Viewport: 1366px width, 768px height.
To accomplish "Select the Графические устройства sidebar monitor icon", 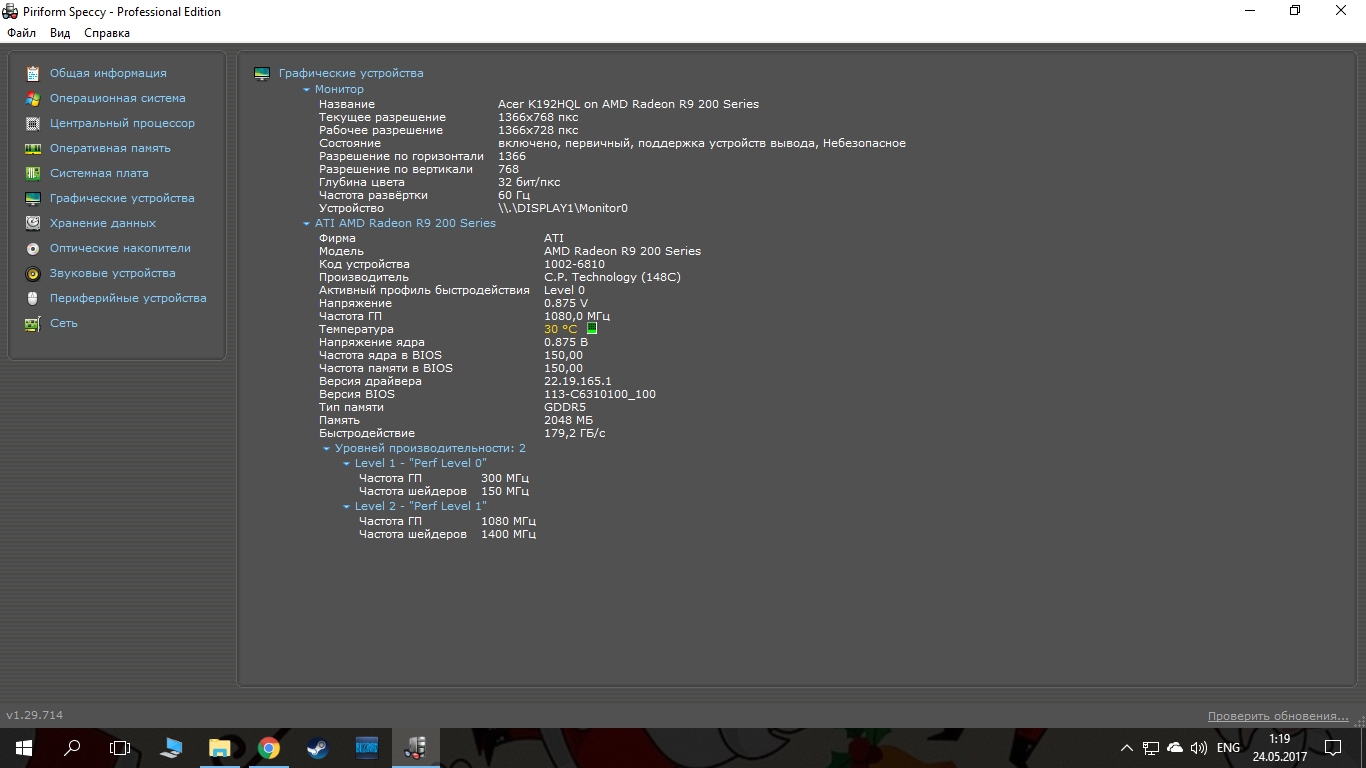I will (x=33, y=198).
